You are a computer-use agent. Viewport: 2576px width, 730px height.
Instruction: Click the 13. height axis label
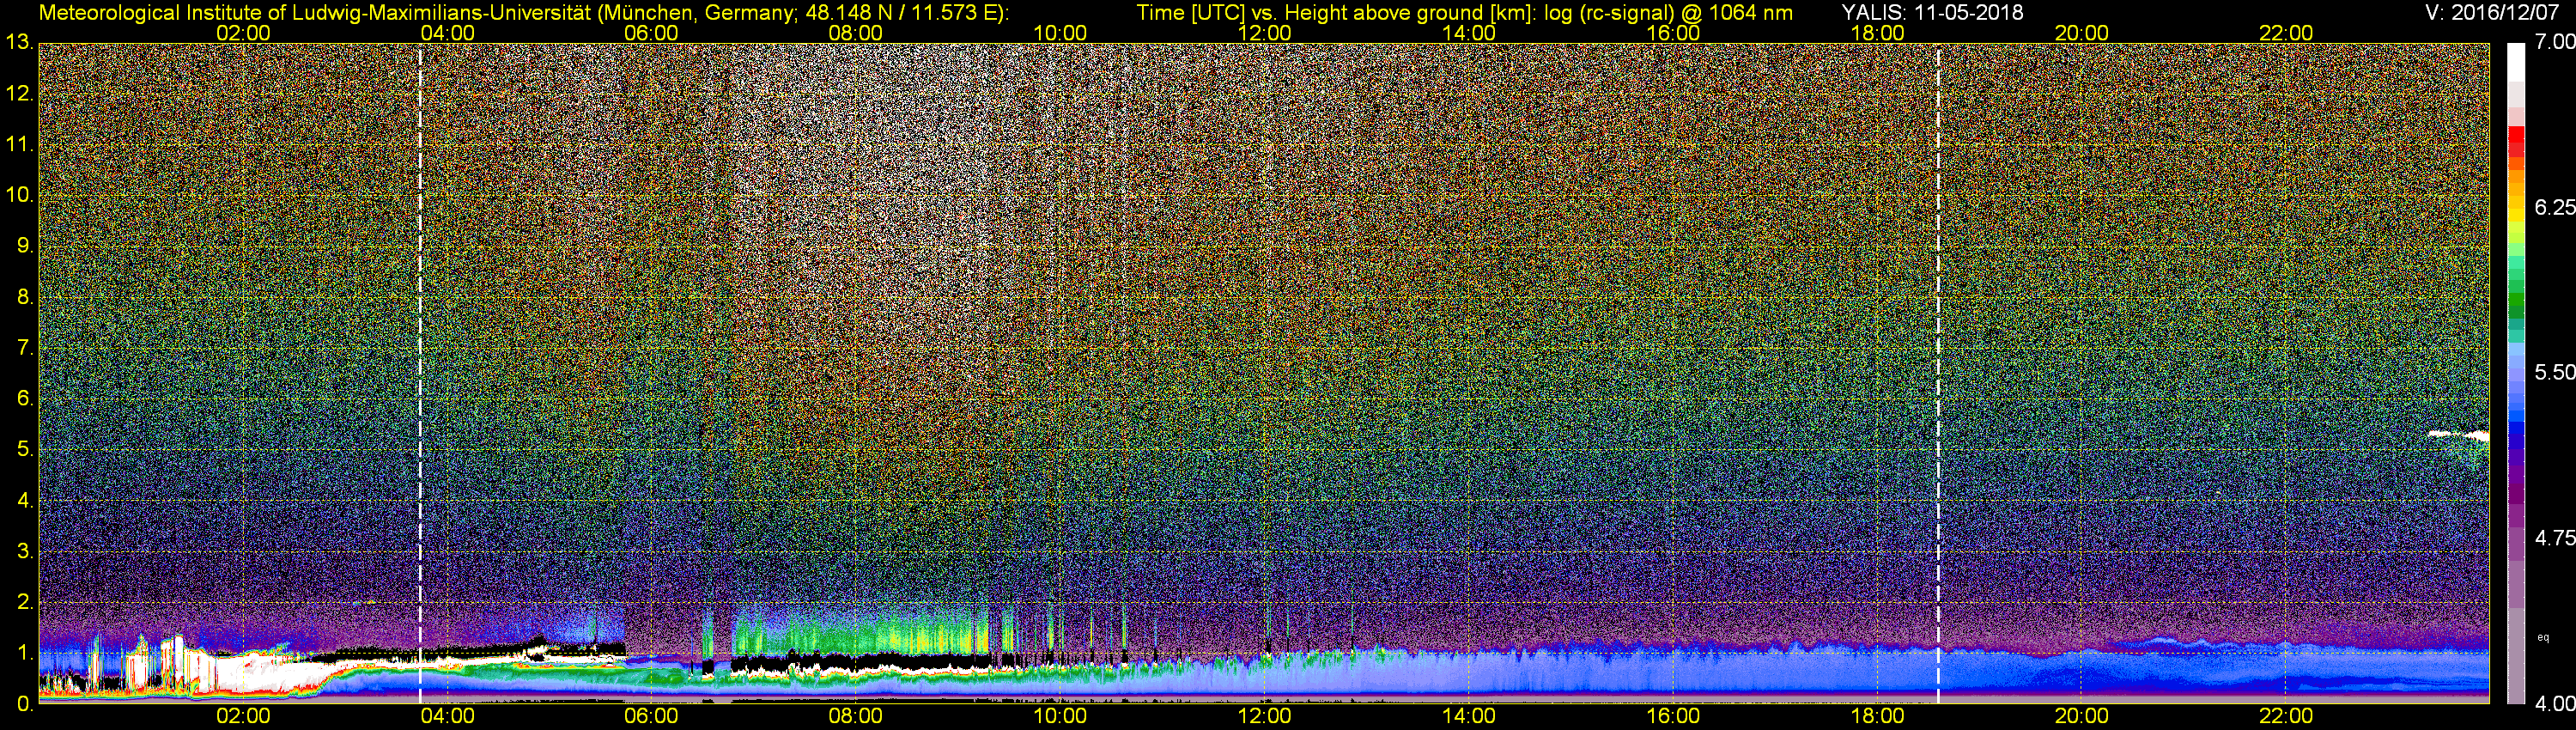[19, 43]
